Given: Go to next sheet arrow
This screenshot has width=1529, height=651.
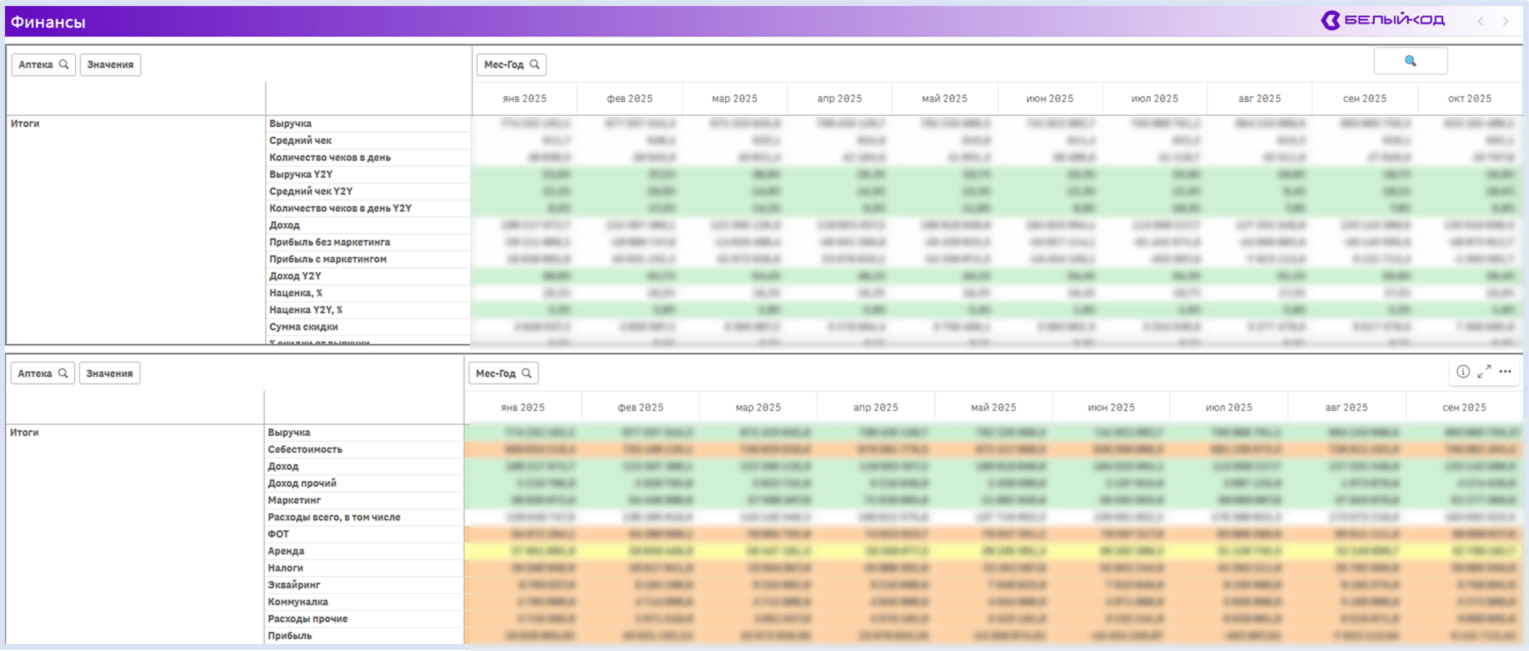Looking at the screenshot, I should (1505, 21).
